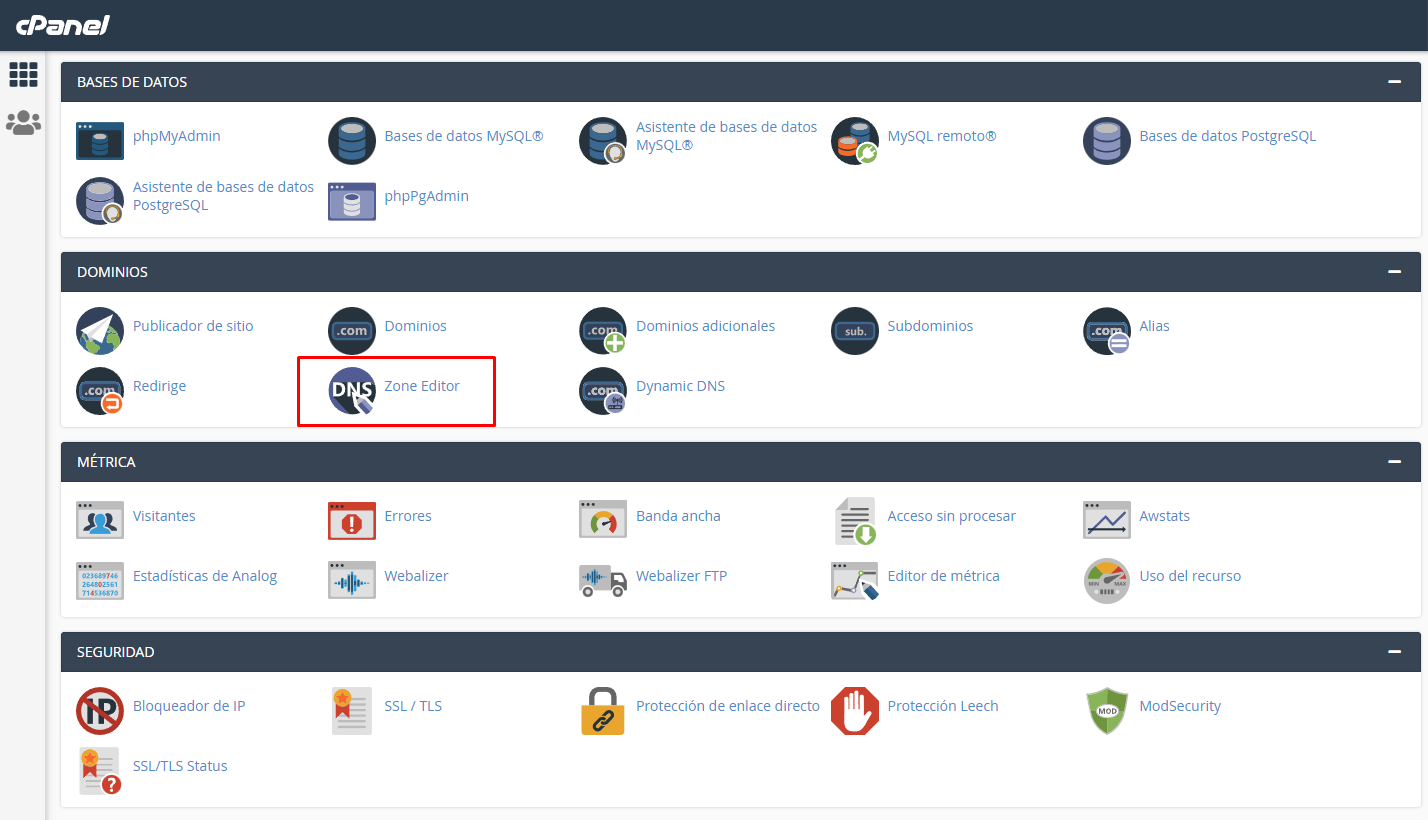Open the SSL/TLS Status link
Viewport: 1428px width, 820px height.
[180, 766]
